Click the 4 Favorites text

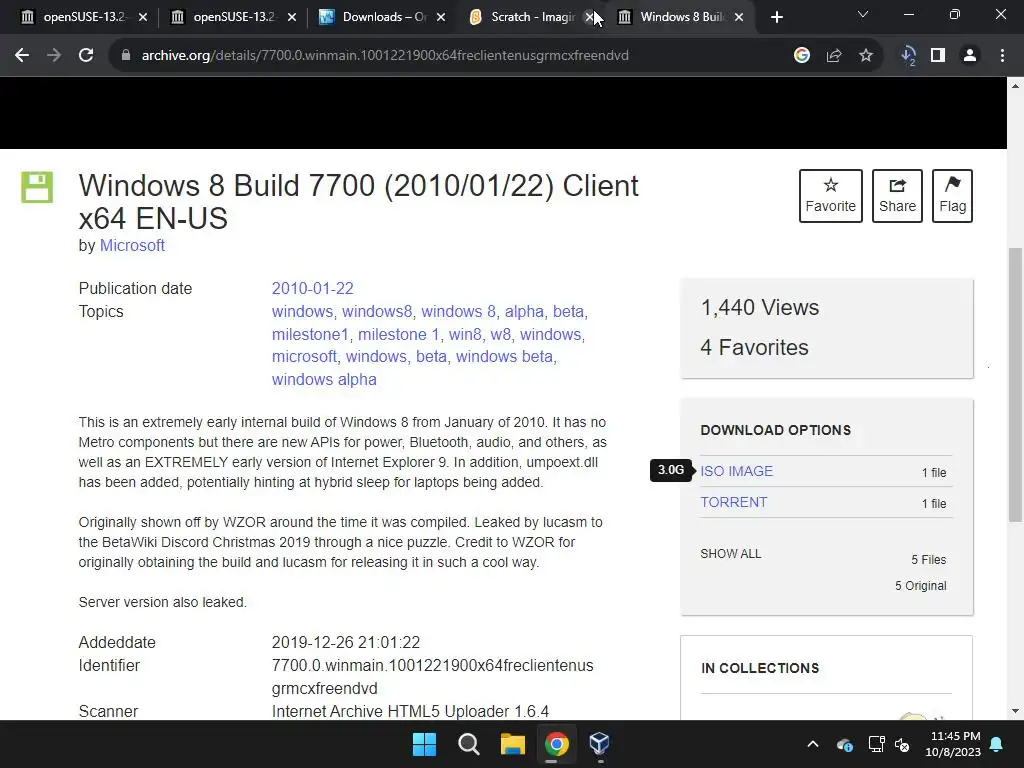754,347
